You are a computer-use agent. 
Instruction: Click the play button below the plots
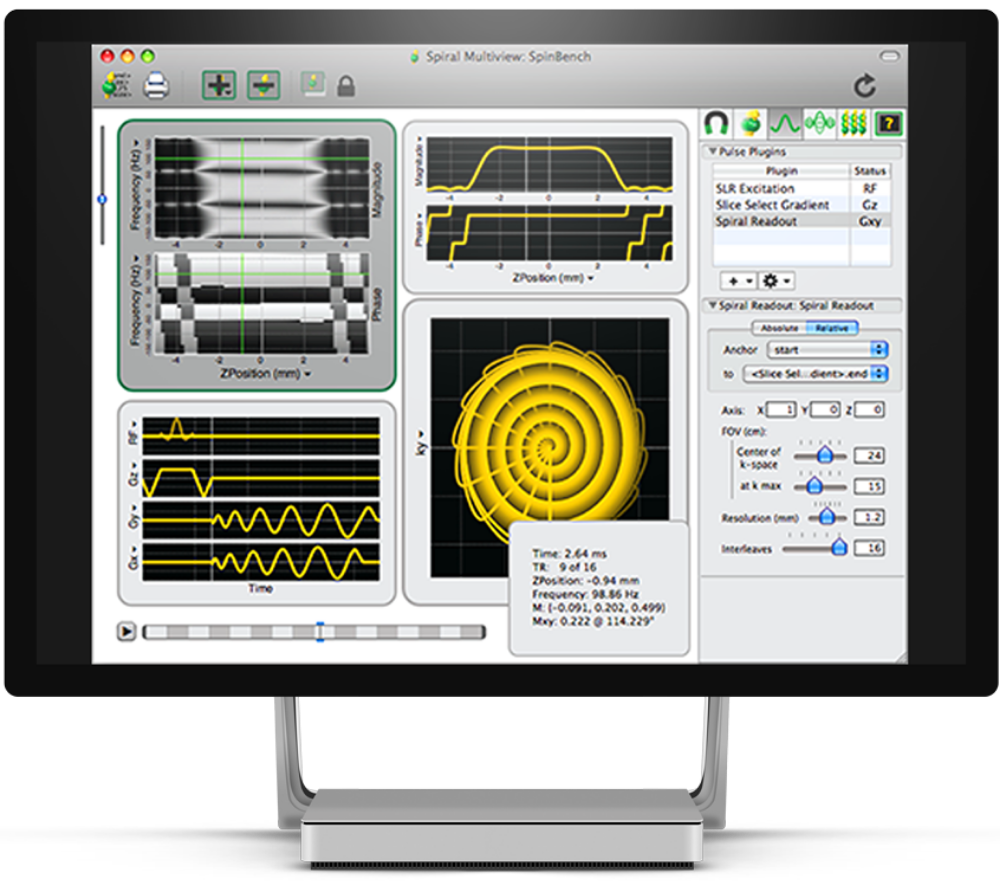coord(126,631)
